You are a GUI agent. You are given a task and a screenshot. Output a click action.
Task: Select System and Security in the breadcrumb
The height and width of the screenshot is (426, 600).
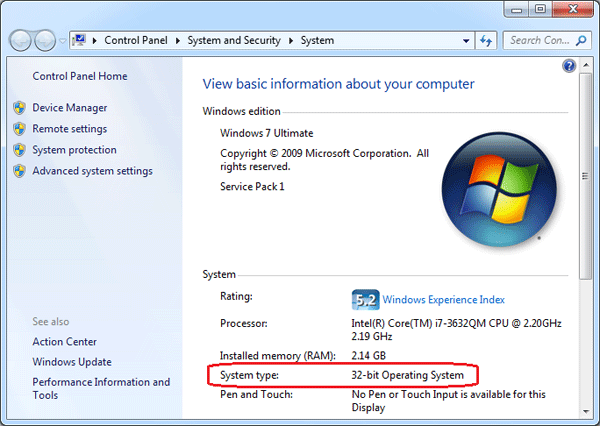click(238, 41)
